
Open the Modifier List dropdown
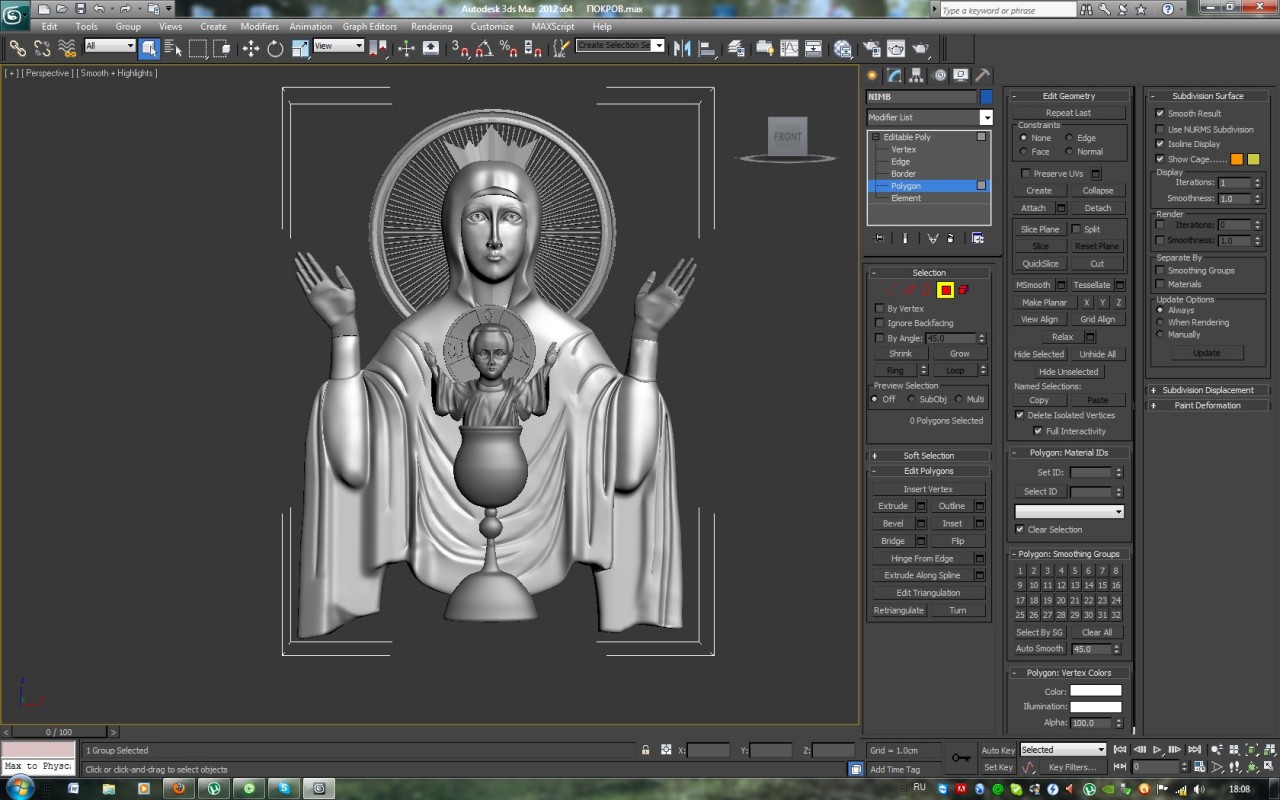[929, 117]
